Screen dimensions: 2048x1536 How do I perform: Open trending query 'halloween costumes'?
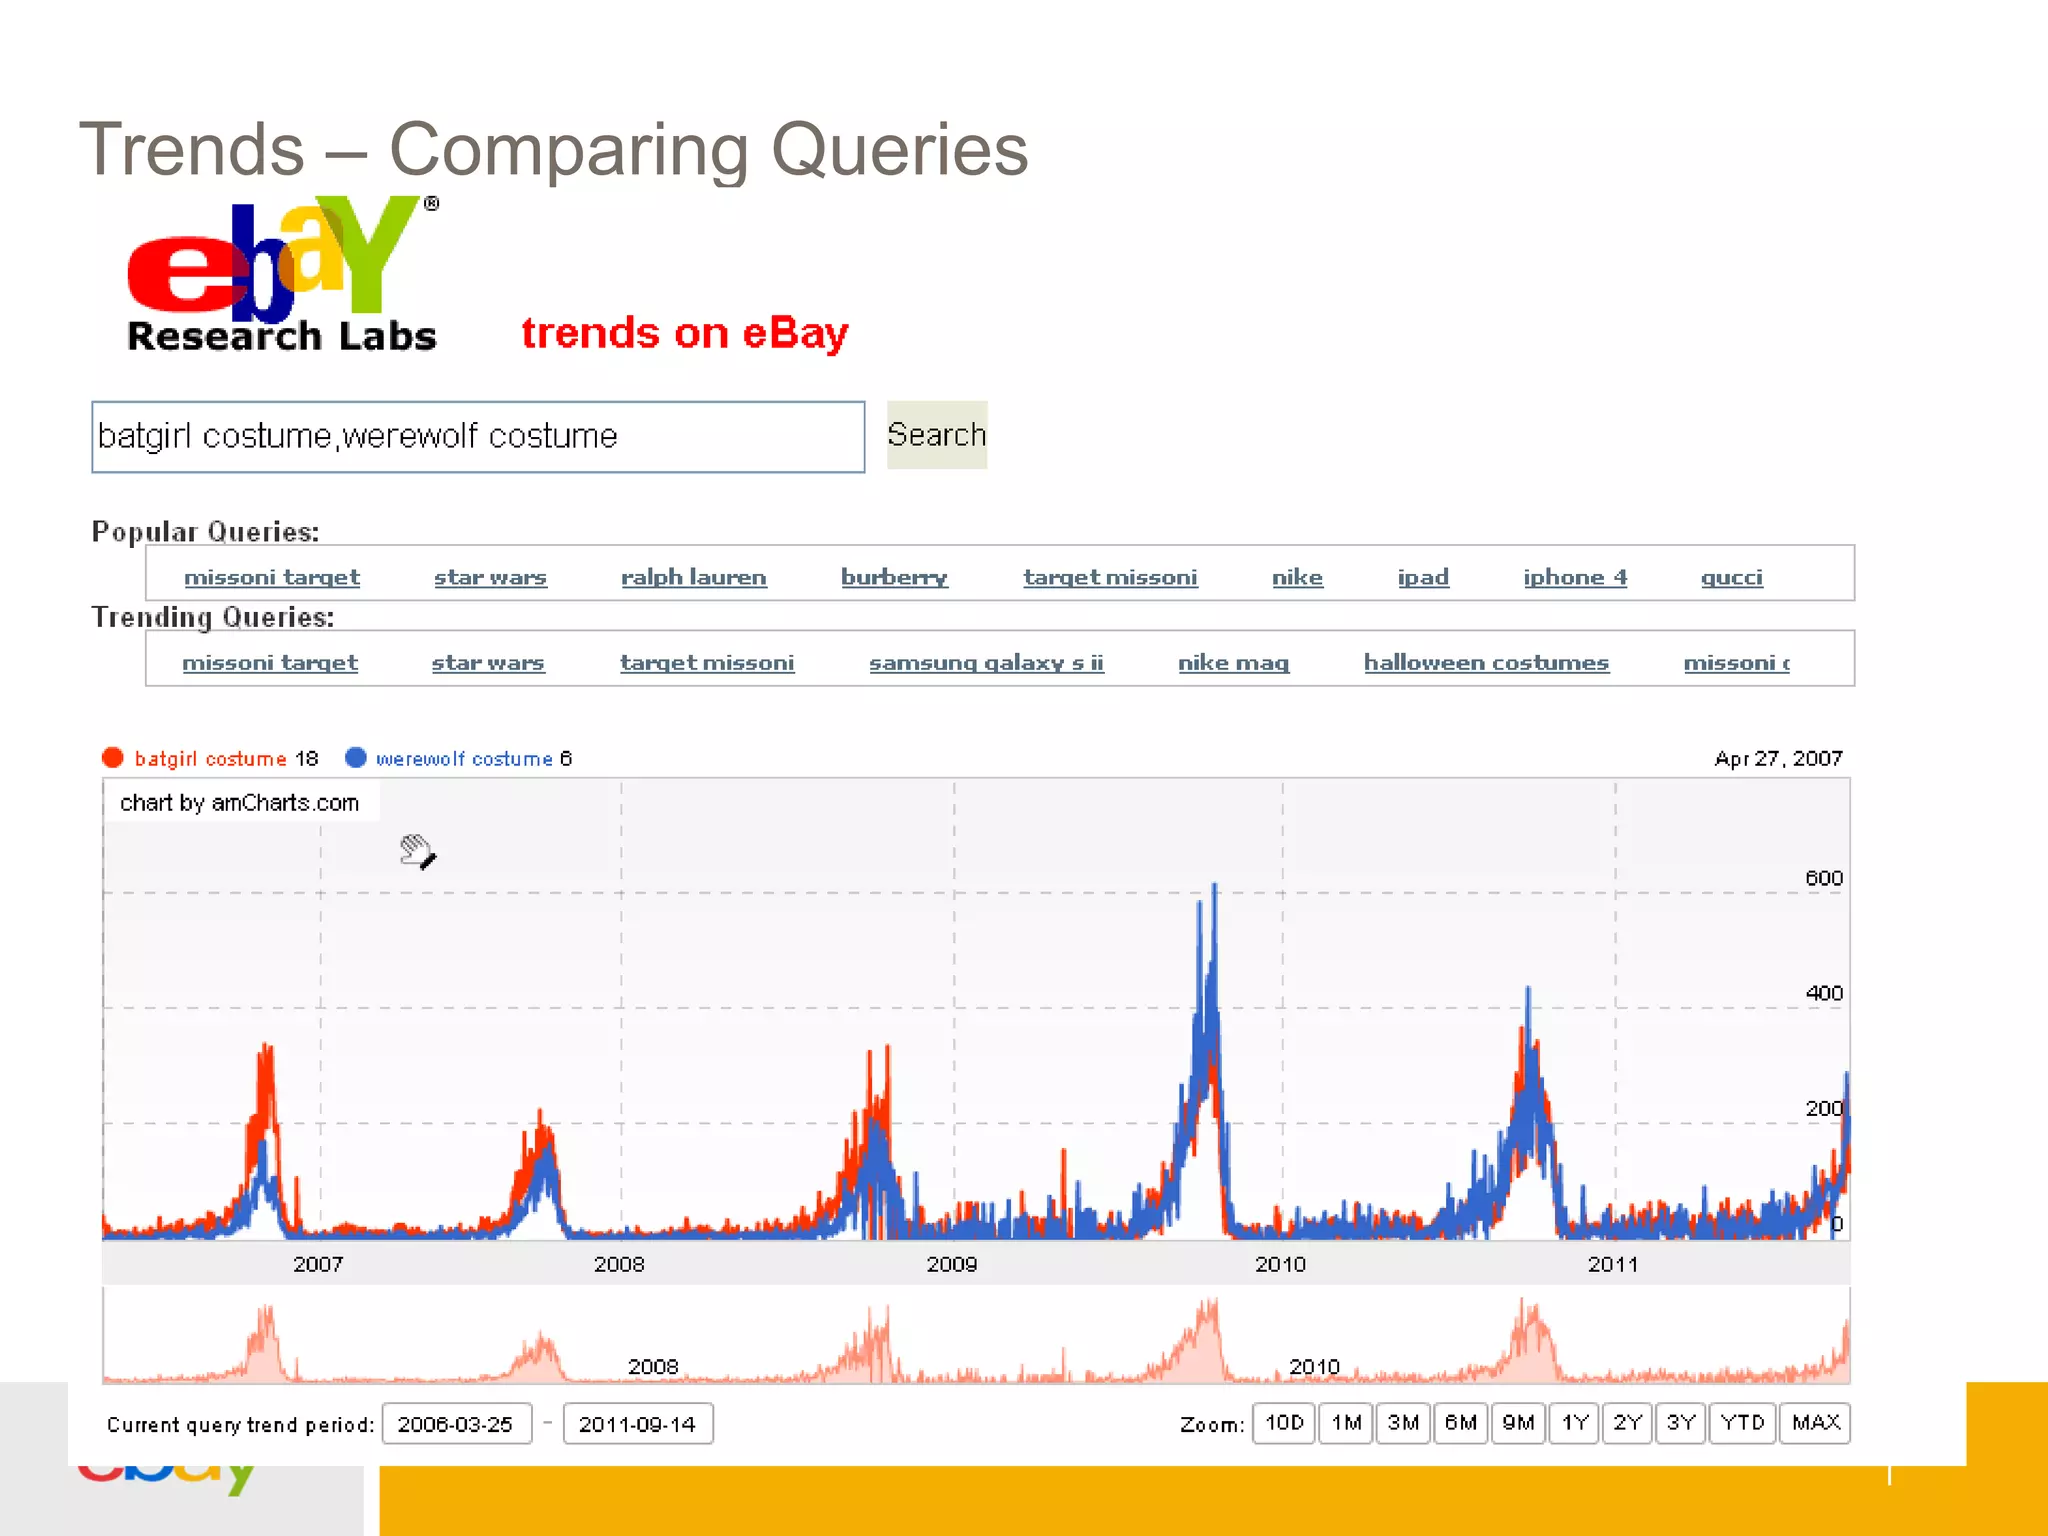point(1486,662)
